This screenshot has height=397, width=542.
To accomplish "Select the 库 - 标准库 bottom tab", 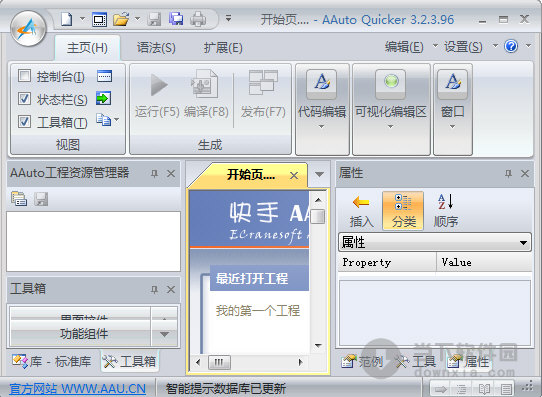I will 52,362.
